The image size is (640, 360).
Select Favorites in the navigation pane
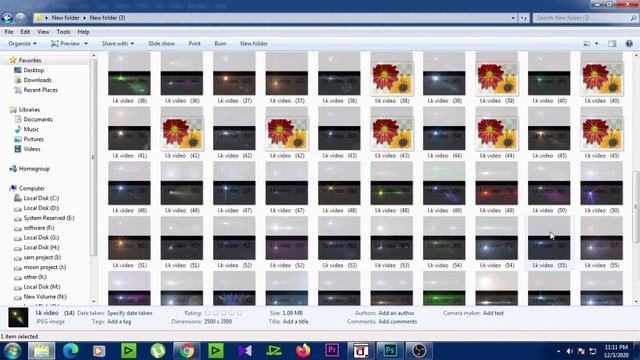click(x=30, y=60)
